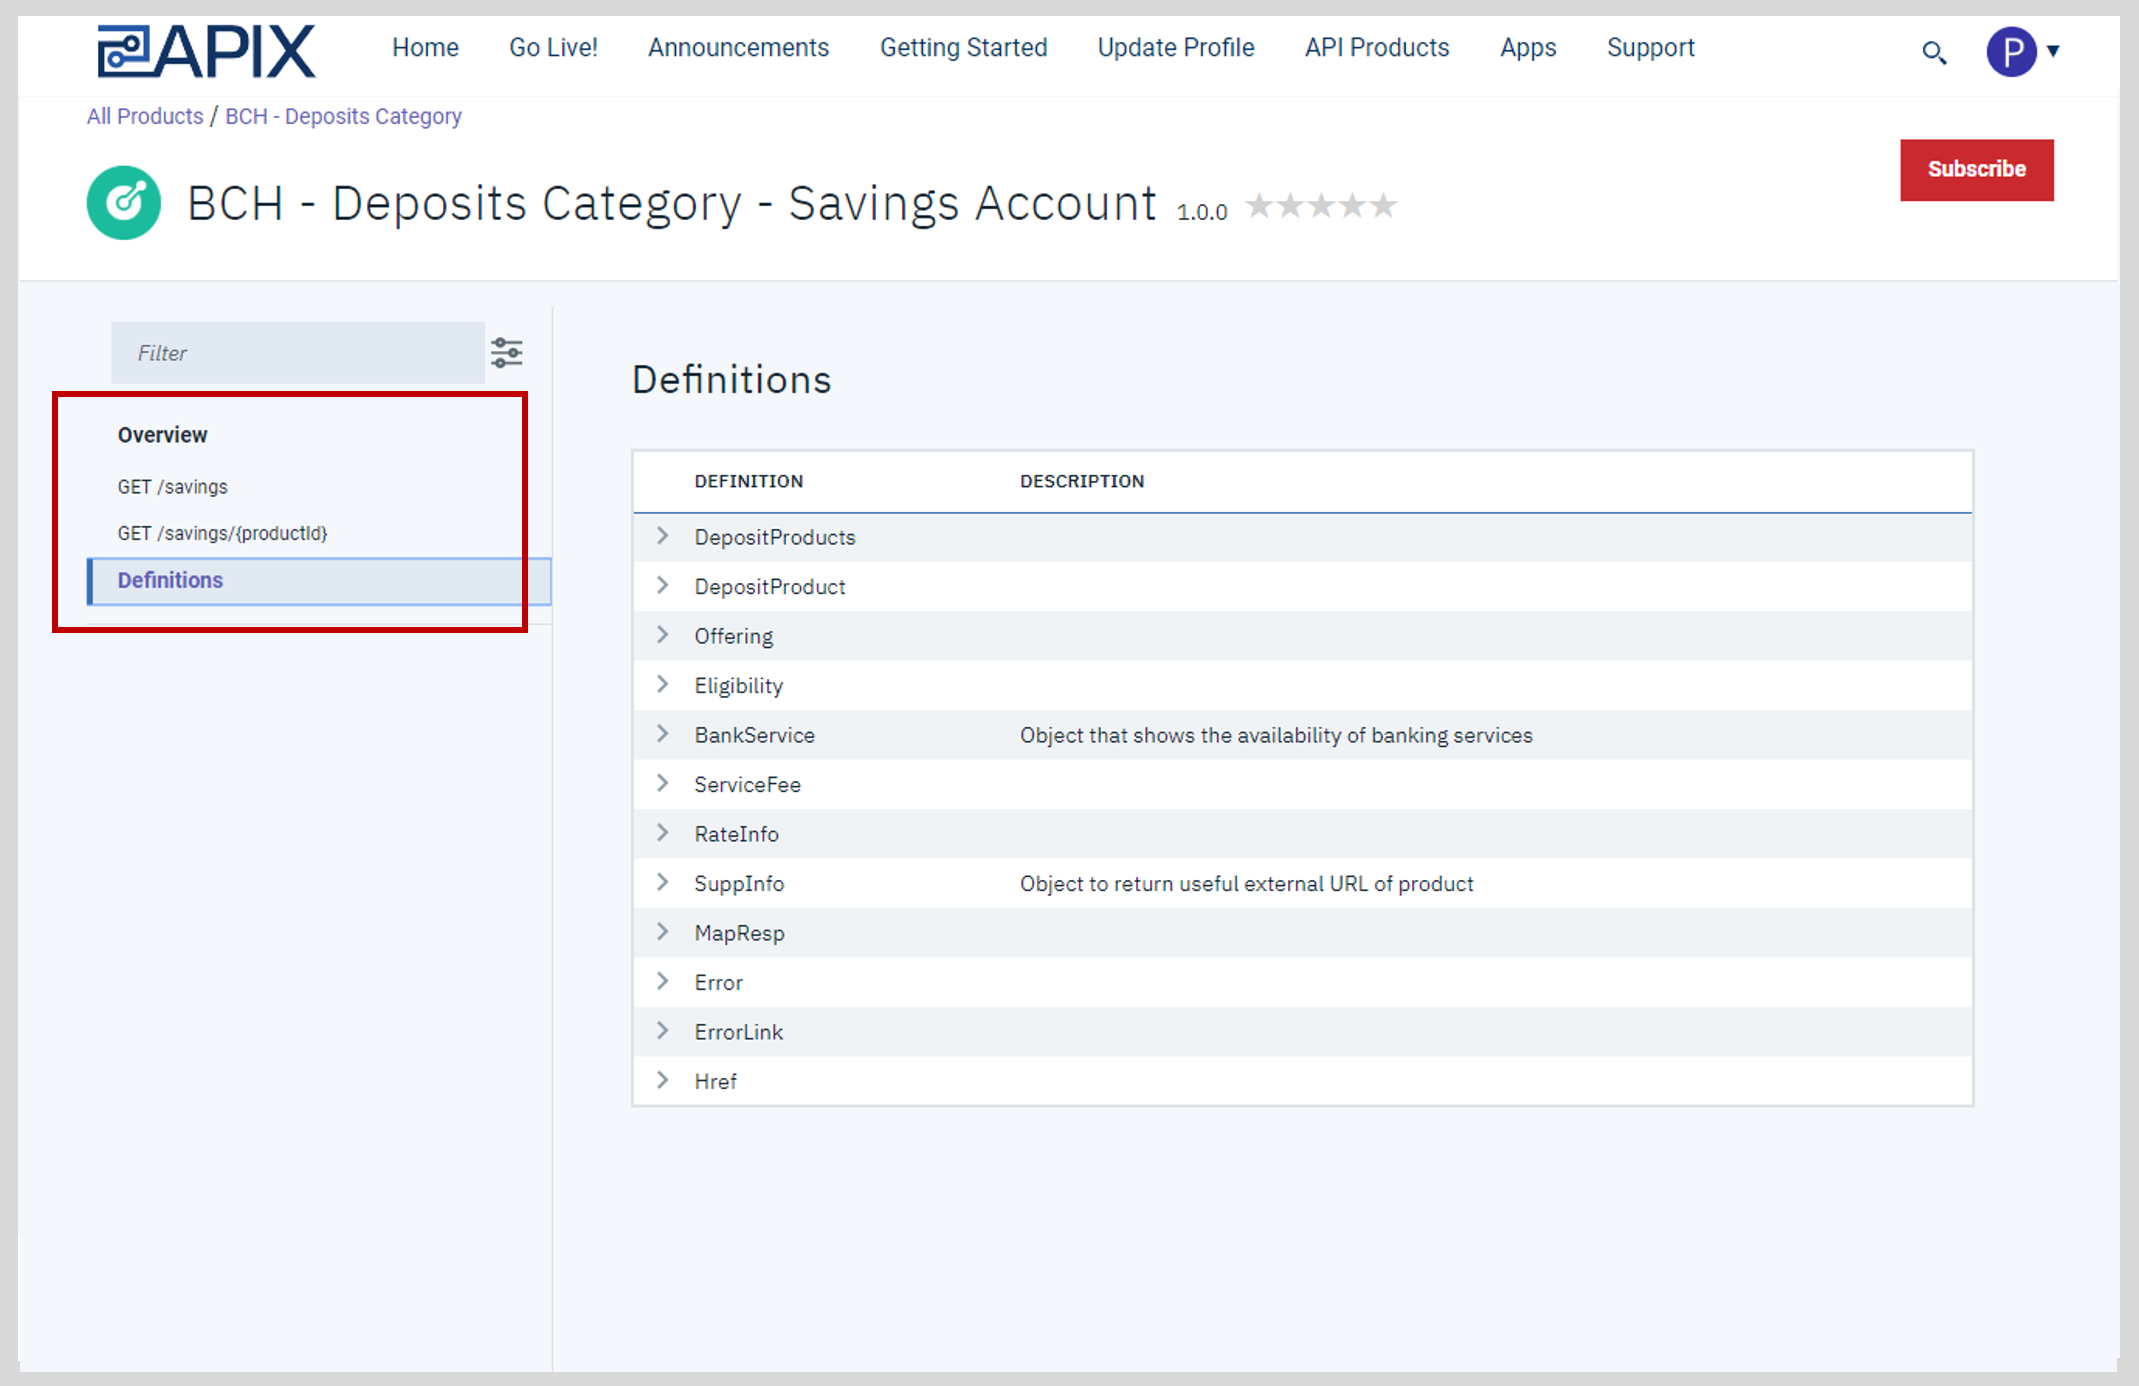Open Getting Started page
Image resolution: width=2139 pixels, height=1386 pixels.
(963, 47)
